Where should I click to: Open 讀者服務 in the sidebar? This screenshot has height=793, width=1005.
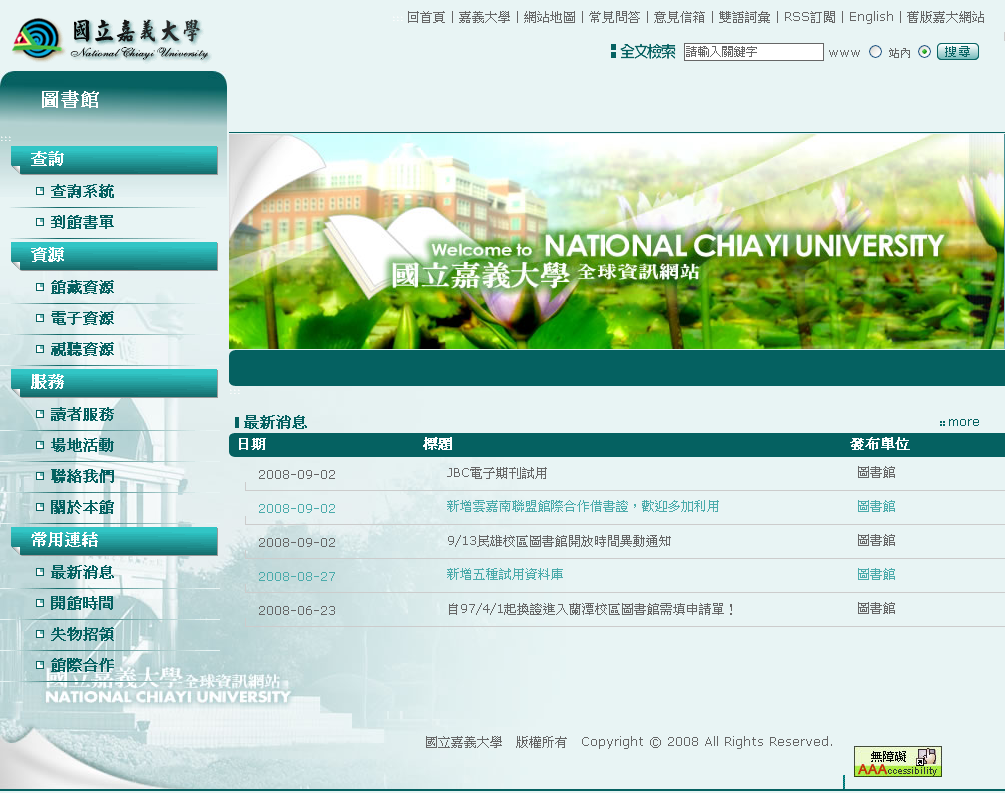(82, 414)
